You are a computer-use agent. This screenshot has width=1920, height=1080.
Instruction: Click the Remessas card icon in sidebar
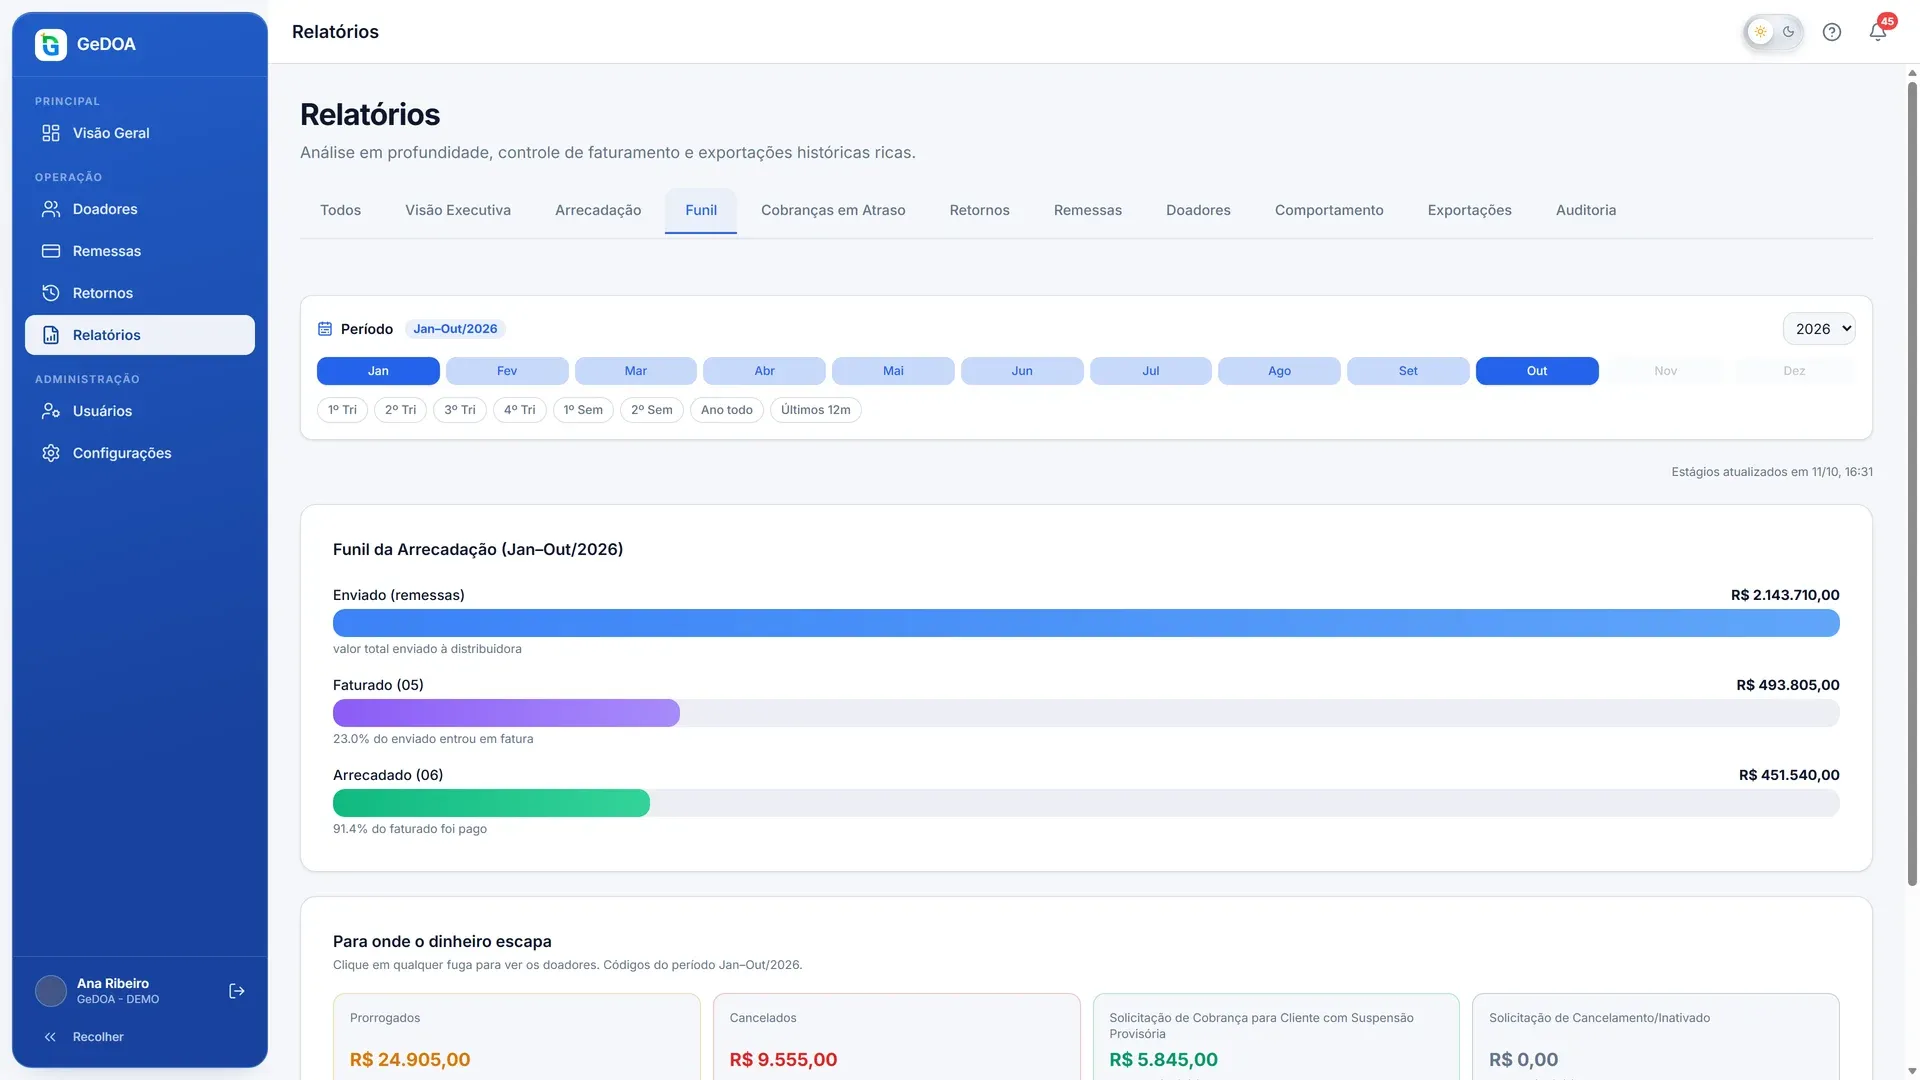(x=51, y=251)
